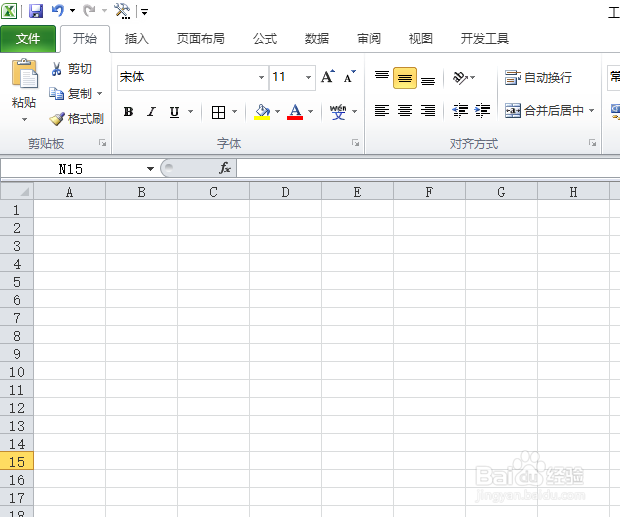
Task: Toggle Italic formatting
Action: point(151,112)
